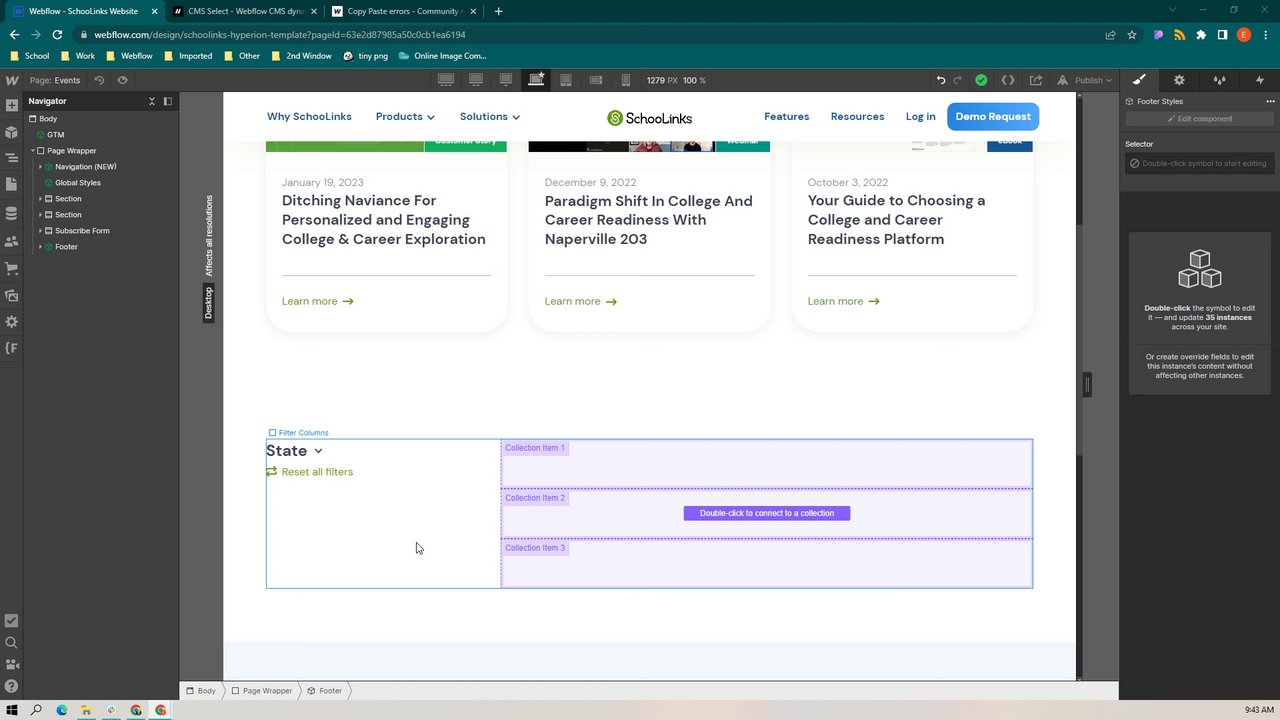
Task: Switch to Copy Paste errors browser tab
Action: [404, 11]
